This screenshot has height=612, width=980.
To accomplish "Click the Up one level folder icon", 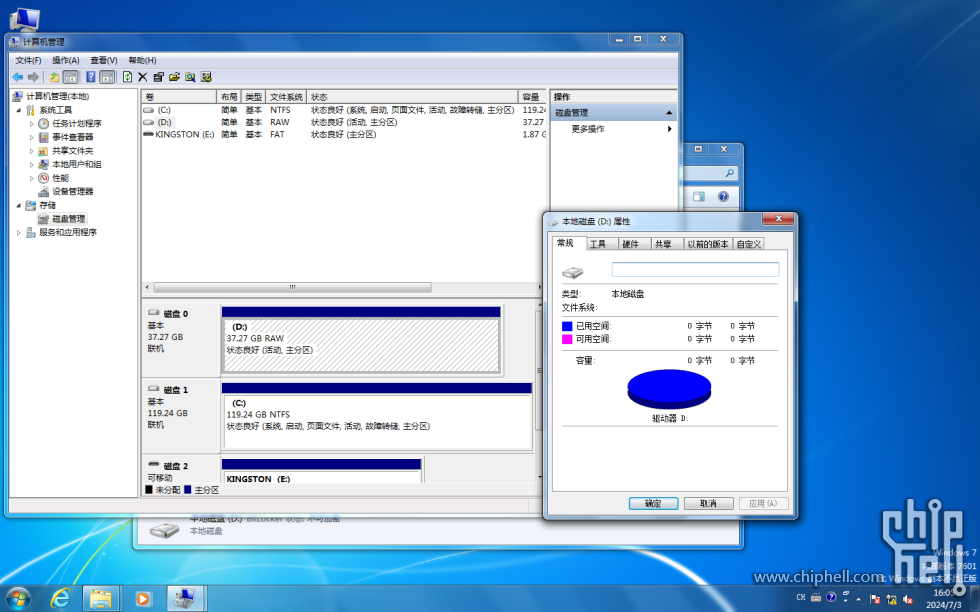I will coord(54,77).
